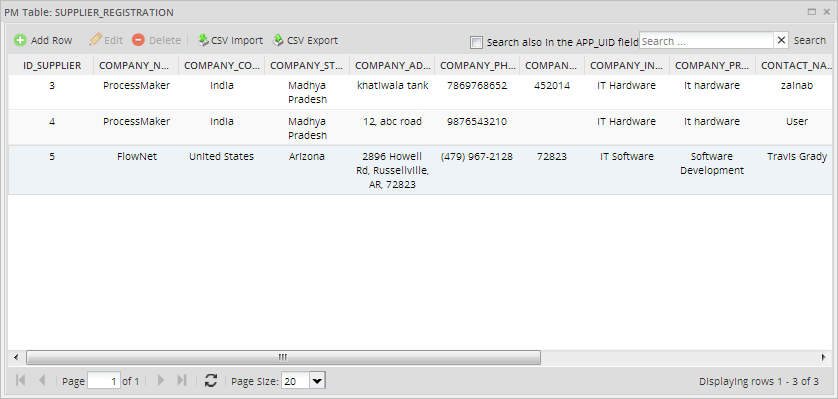Go to the first page arrow icon
Image resolution: width=838 pixels, height=399 pixels.
point(21,381)
